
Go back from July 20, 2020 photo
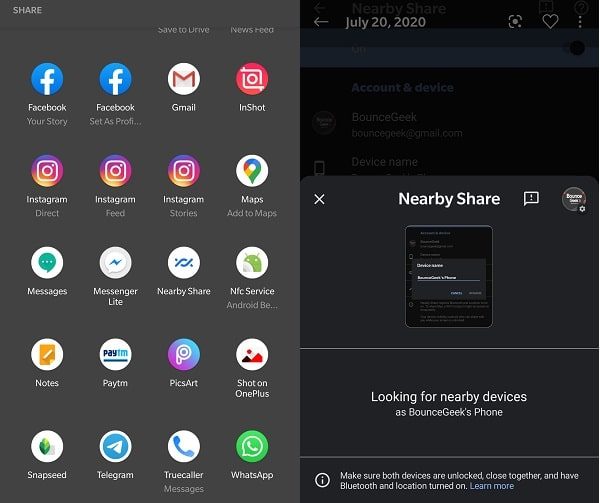click(x=321, y=22)
